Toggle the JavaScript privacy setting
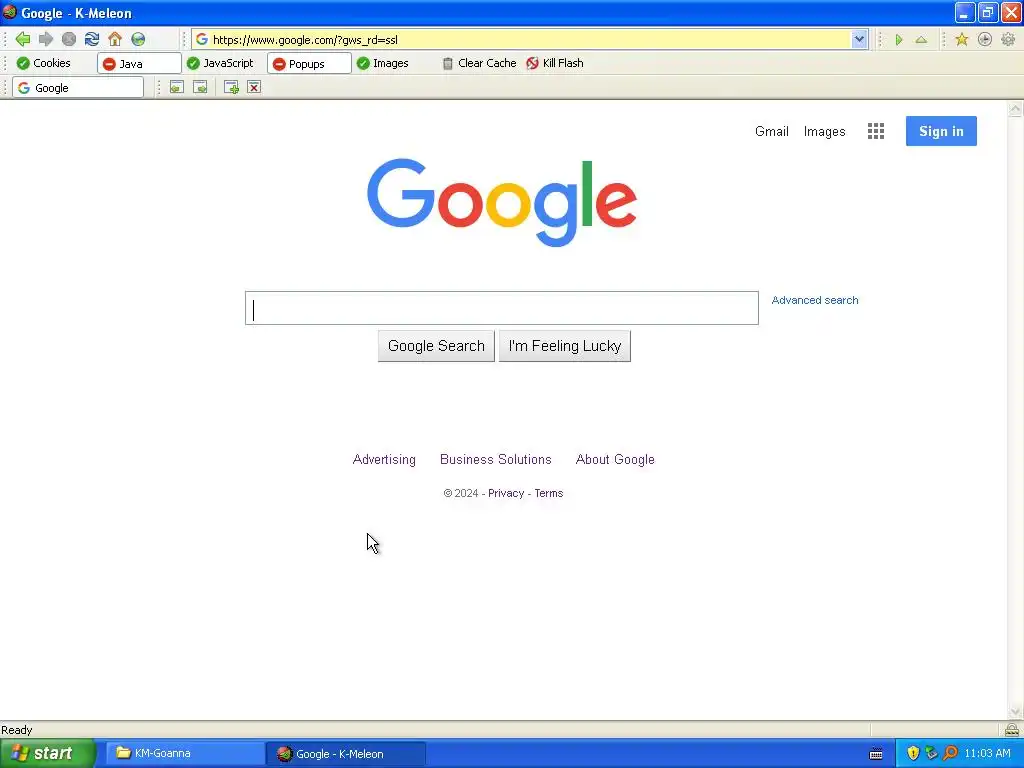The image size is (1024, 768). tap(220, 63)
